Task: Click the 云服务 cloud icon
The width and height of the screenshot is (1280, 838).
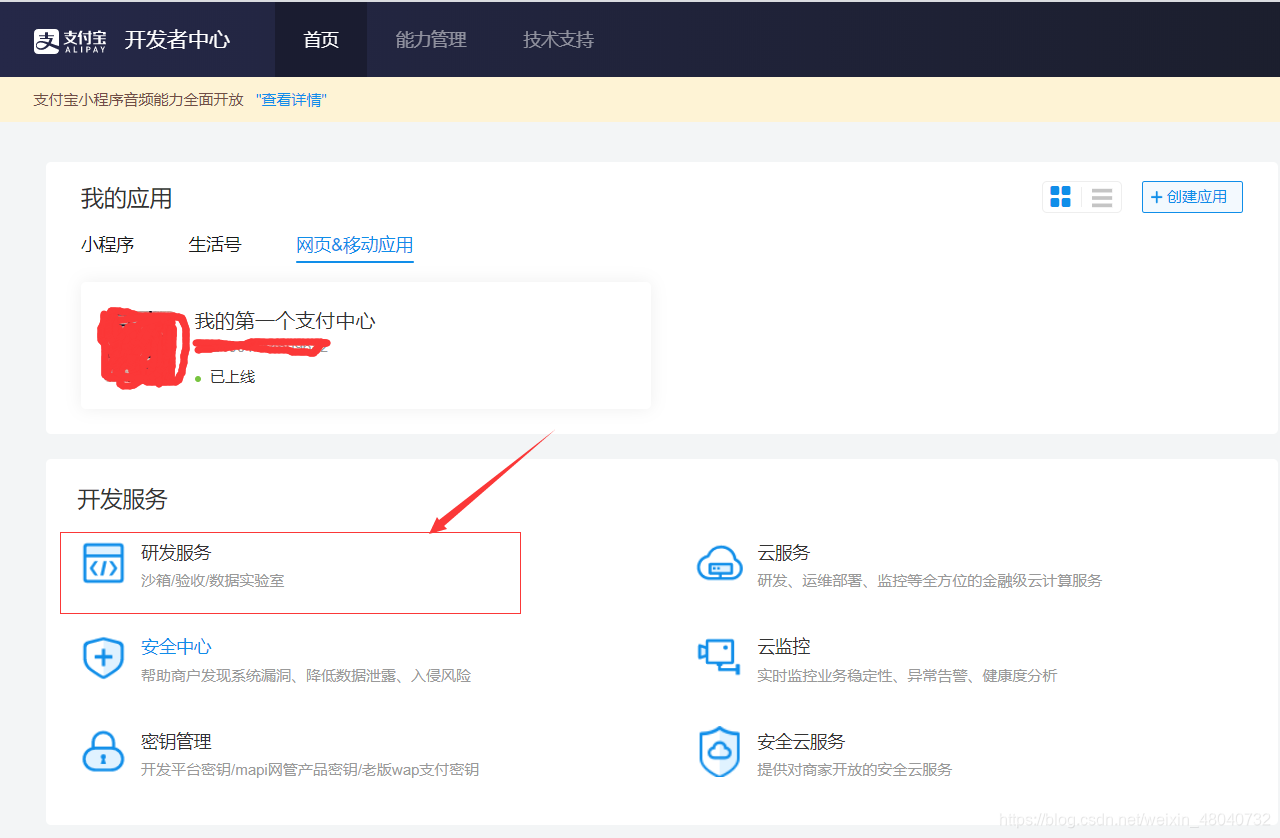Action: [720, 565]
